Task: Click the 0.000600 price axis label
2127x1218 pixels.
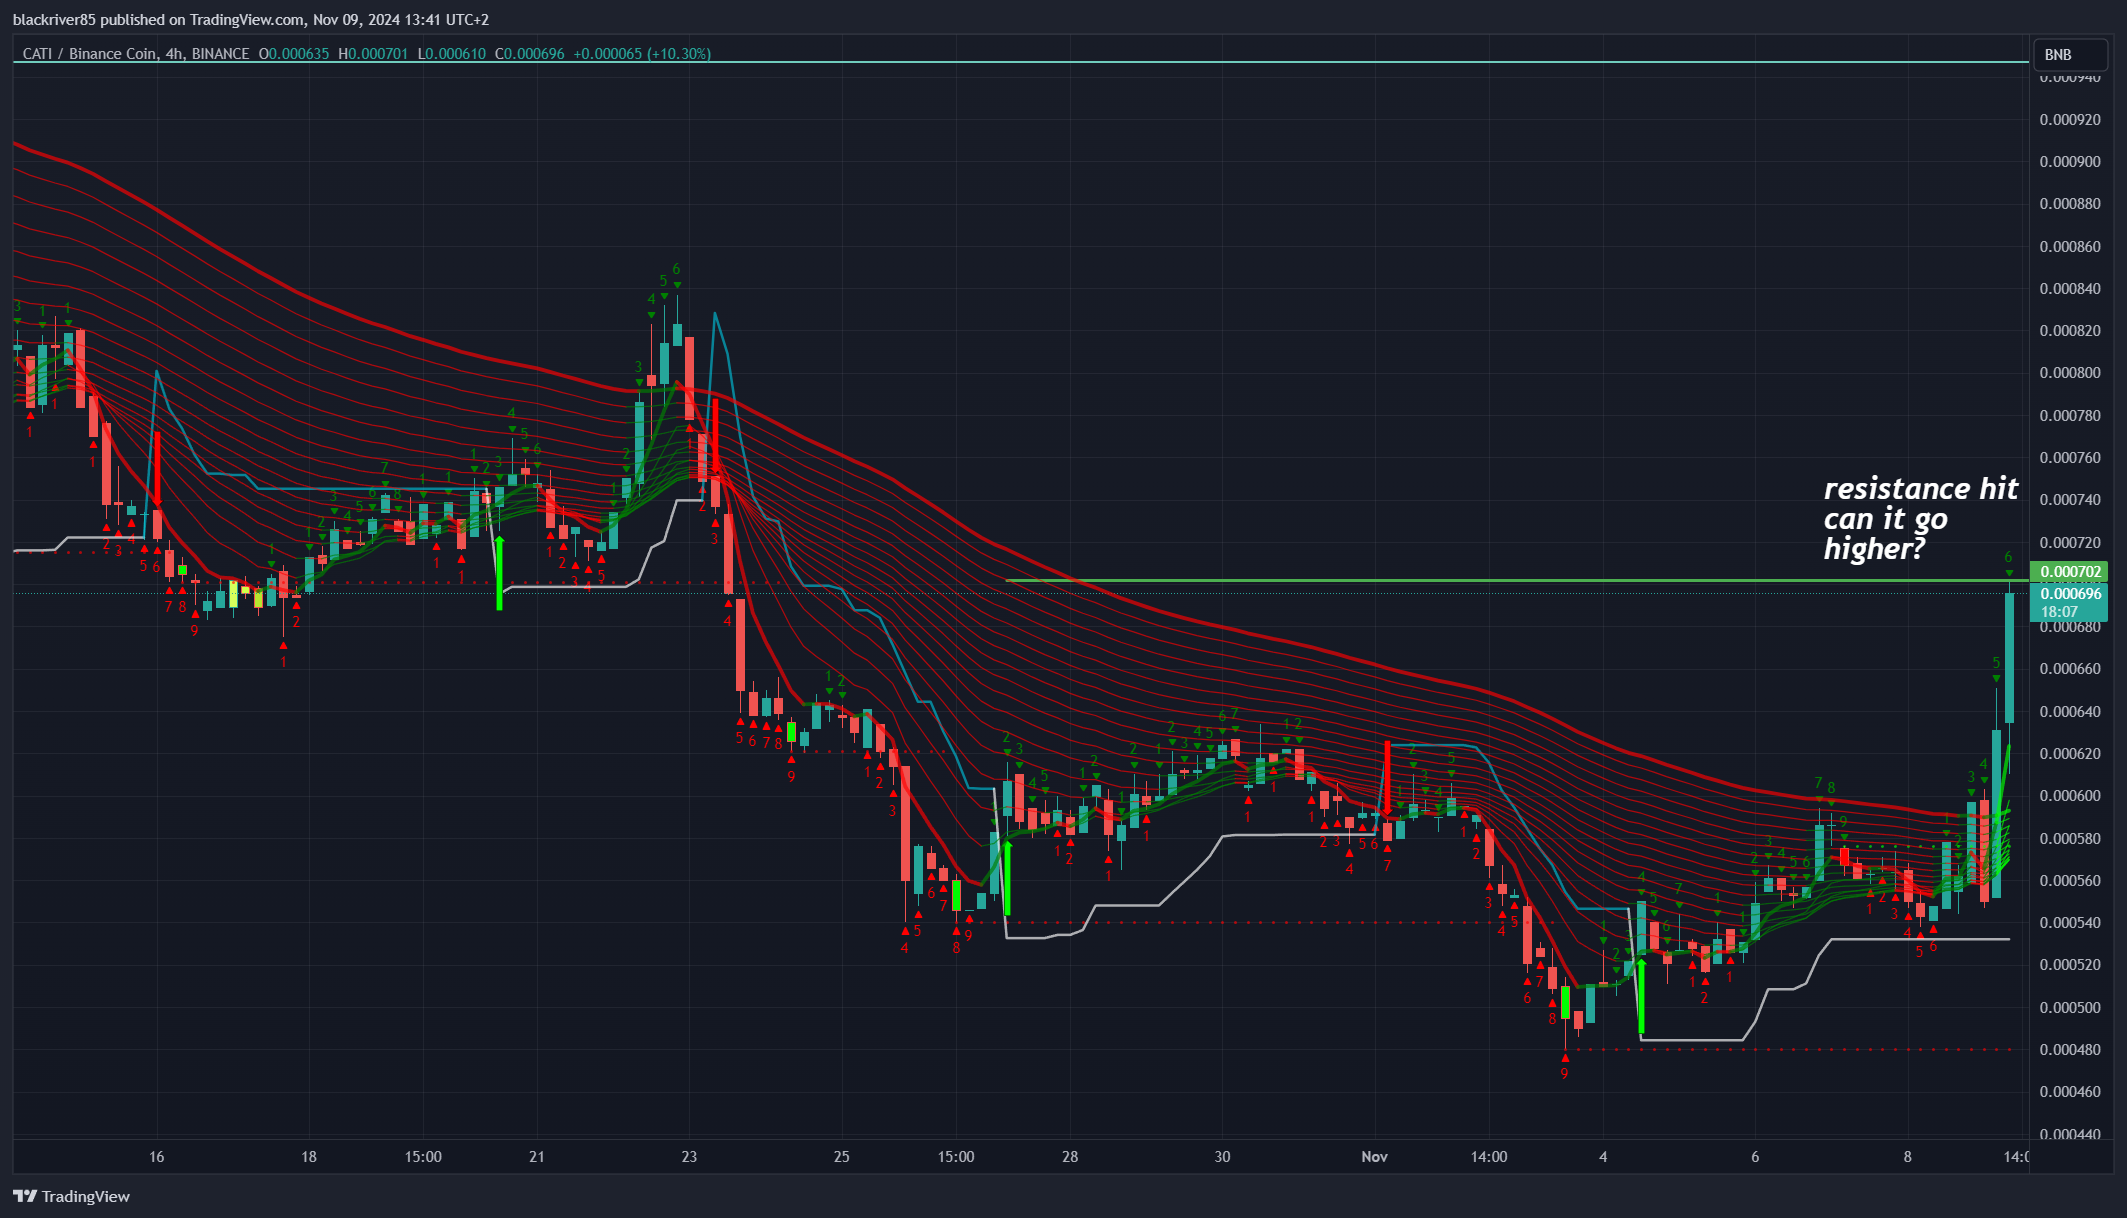Action: 2069,796
